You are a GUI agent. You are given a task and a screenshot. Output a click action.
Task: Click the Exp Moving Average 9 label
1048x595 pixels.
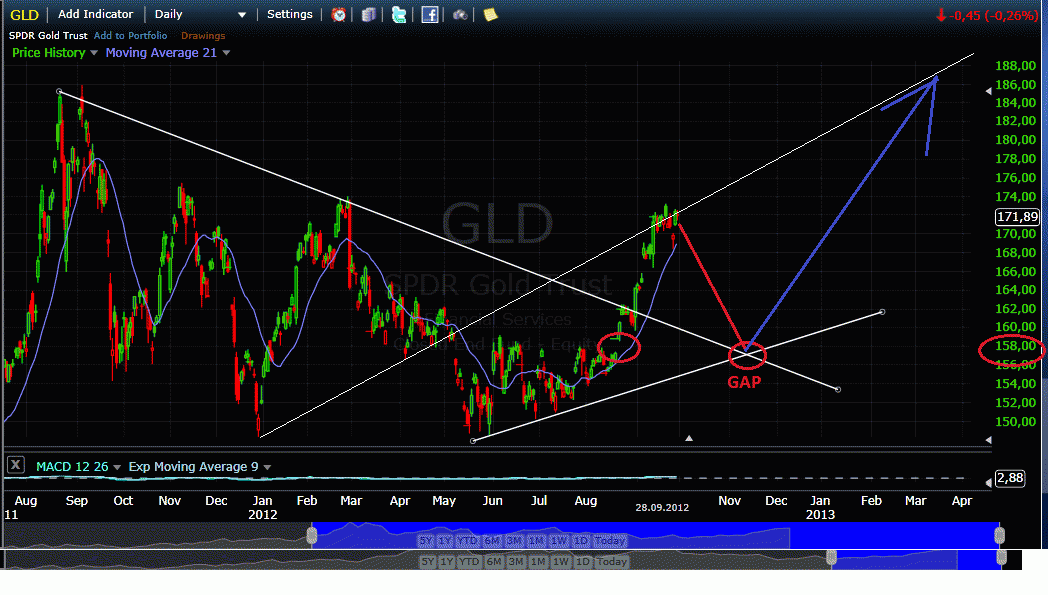(x=193, y=467)
